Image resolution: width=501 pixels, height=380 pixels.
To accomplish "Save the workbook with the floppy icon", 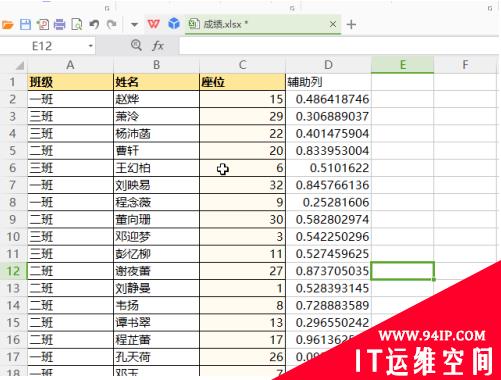I will tap(25, 24).
